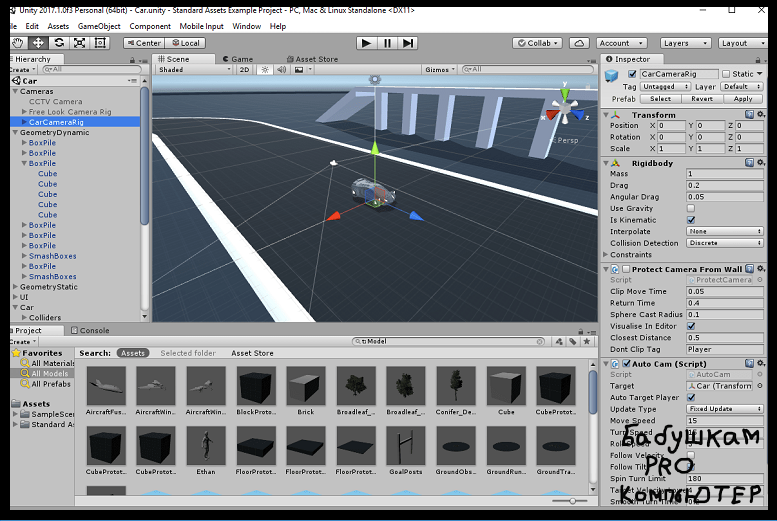Select the Rotate tool
Viewport: 777px width, 521px height.
tap(59, 43)
